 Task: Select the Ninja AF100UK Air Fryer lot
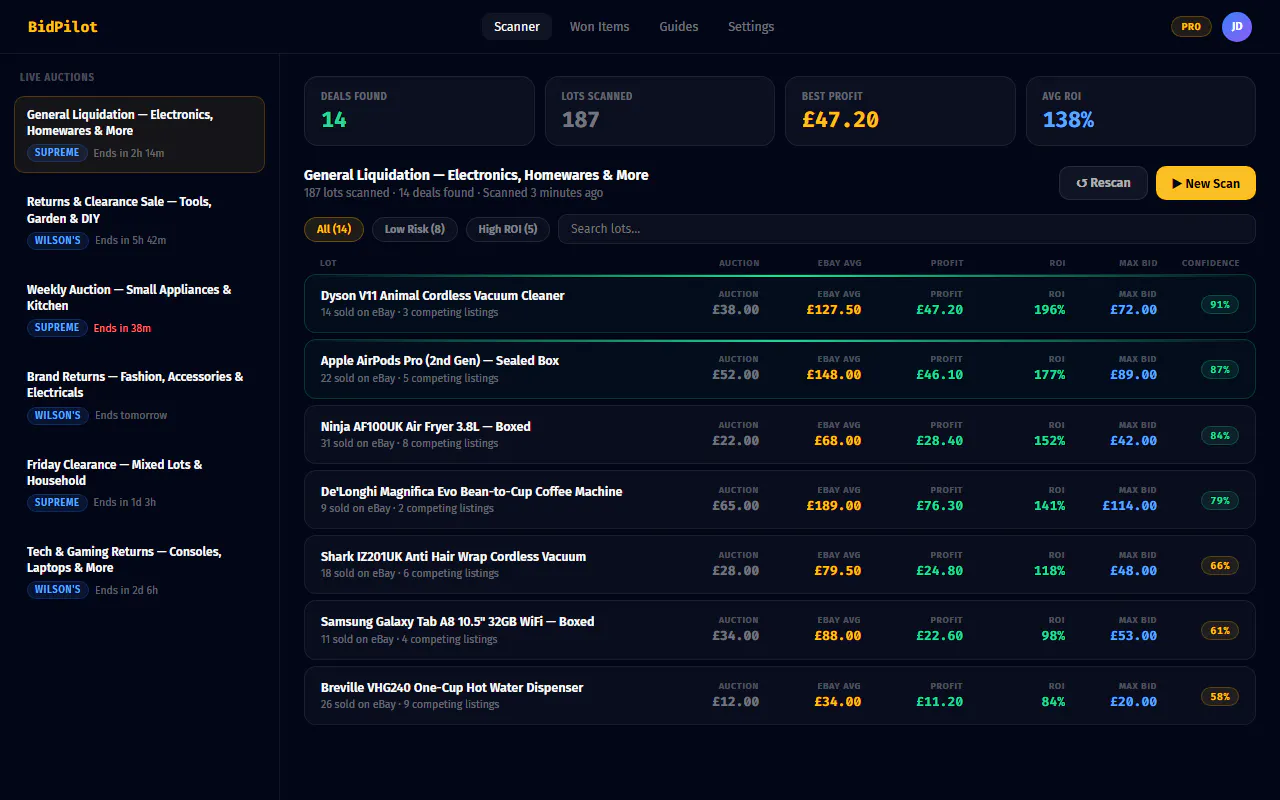[780, 434]
